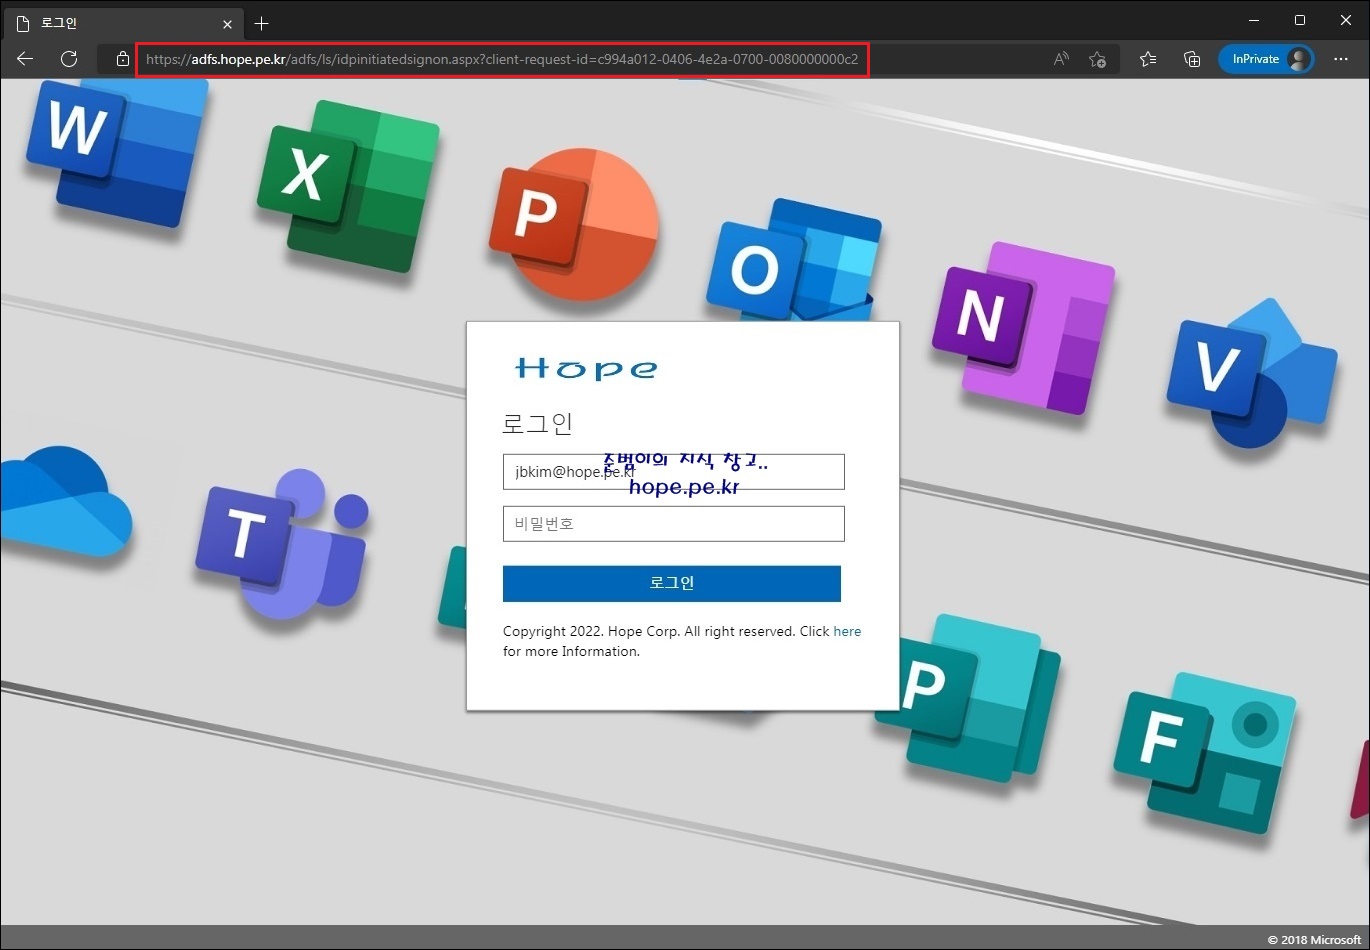Close the 로그인 tab
Image resolution: width=1370 pixels, height=950 pixels.
pyautogui.click(x=227, y=24)
